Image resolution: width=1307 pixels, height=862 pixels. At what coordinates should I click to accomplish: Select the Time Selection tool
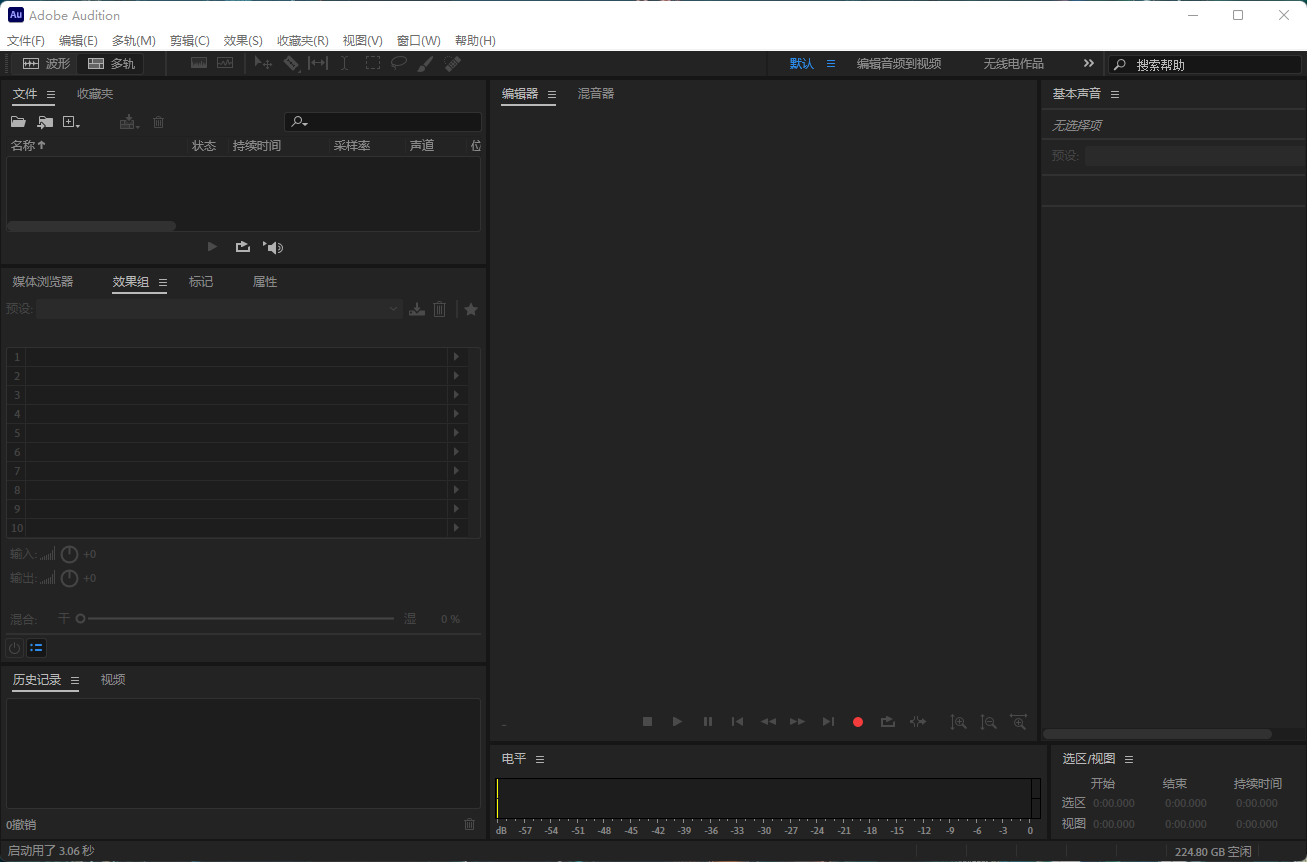344,63
